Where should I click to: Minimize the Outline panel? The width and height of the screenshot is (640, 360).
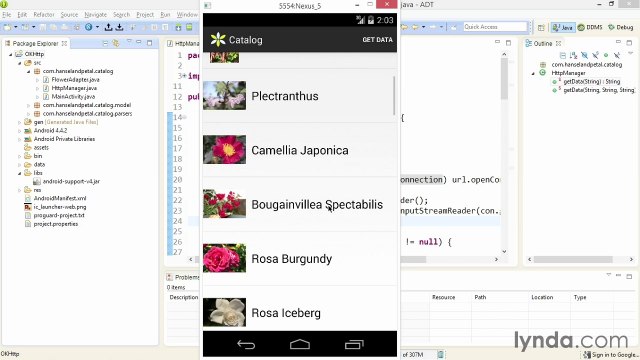pos(618,42)
